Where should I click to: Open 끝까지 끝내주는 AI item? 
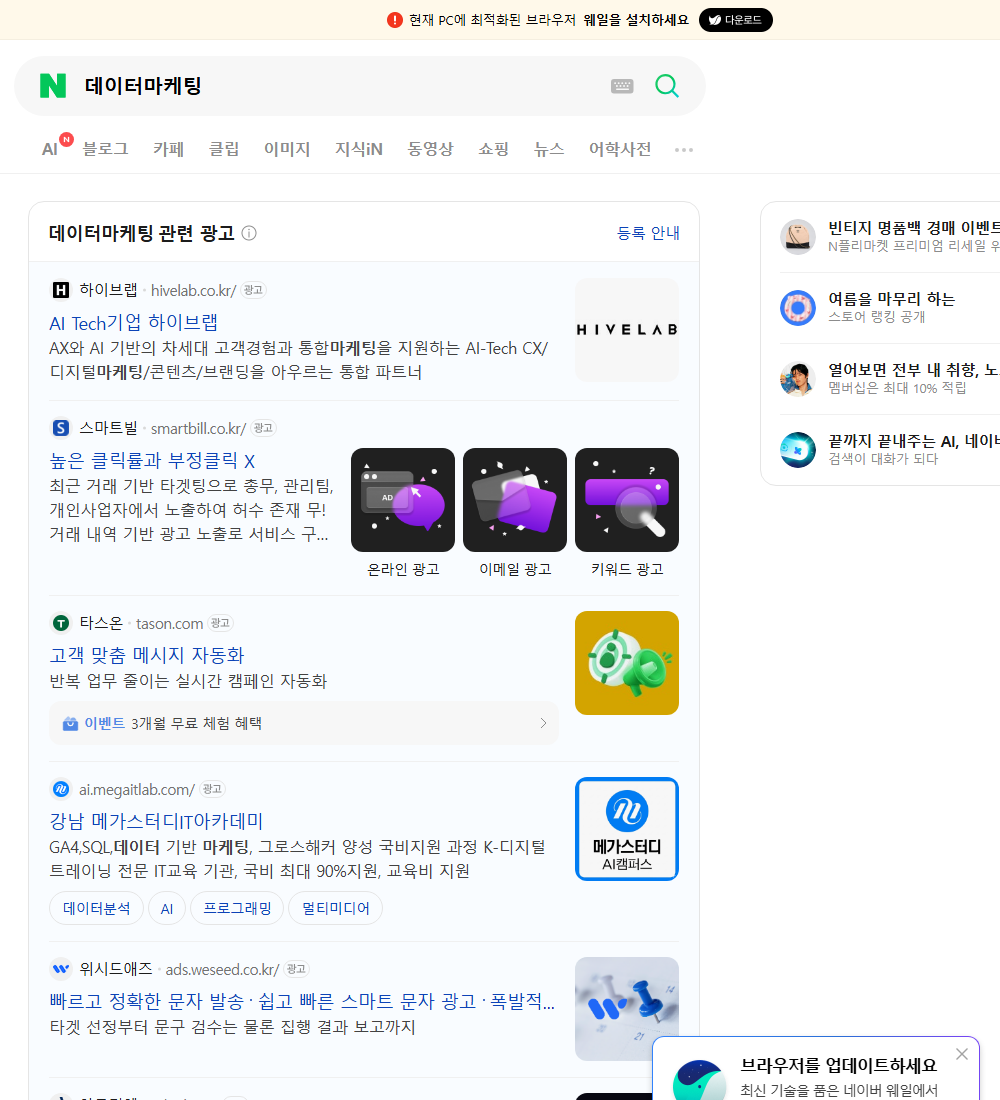(x=890, y=450)
